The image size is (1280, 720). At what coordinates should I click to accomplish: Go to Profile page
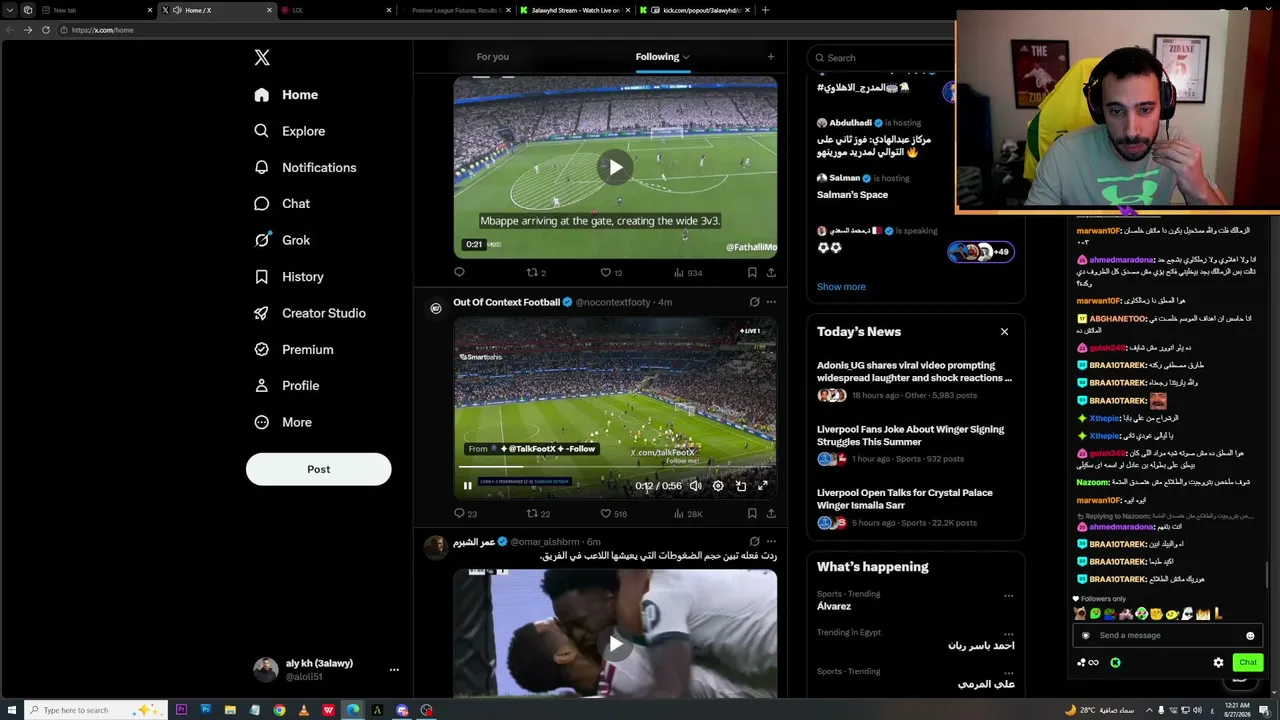pyautogui.click(x=287, y=386)
